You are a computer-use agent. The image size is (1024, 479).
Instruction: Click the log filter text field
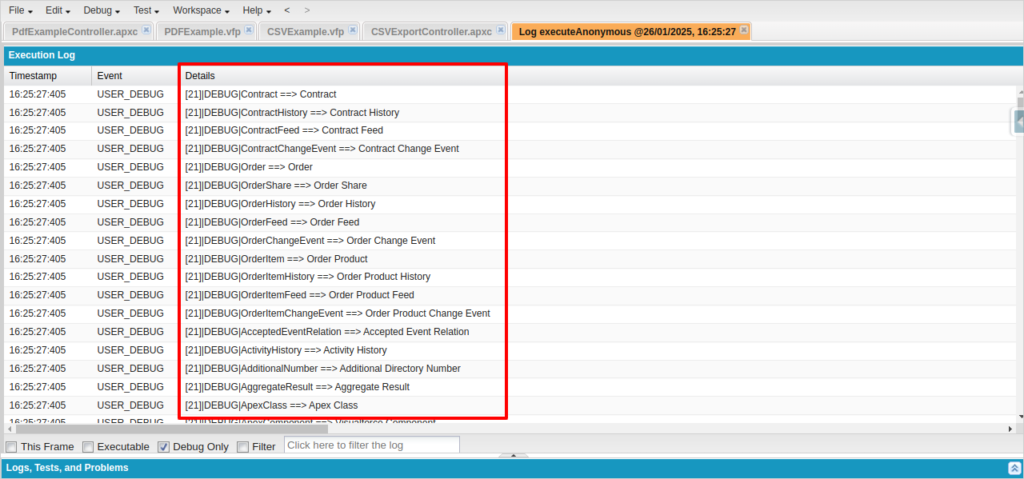click(x=372, y=446)
